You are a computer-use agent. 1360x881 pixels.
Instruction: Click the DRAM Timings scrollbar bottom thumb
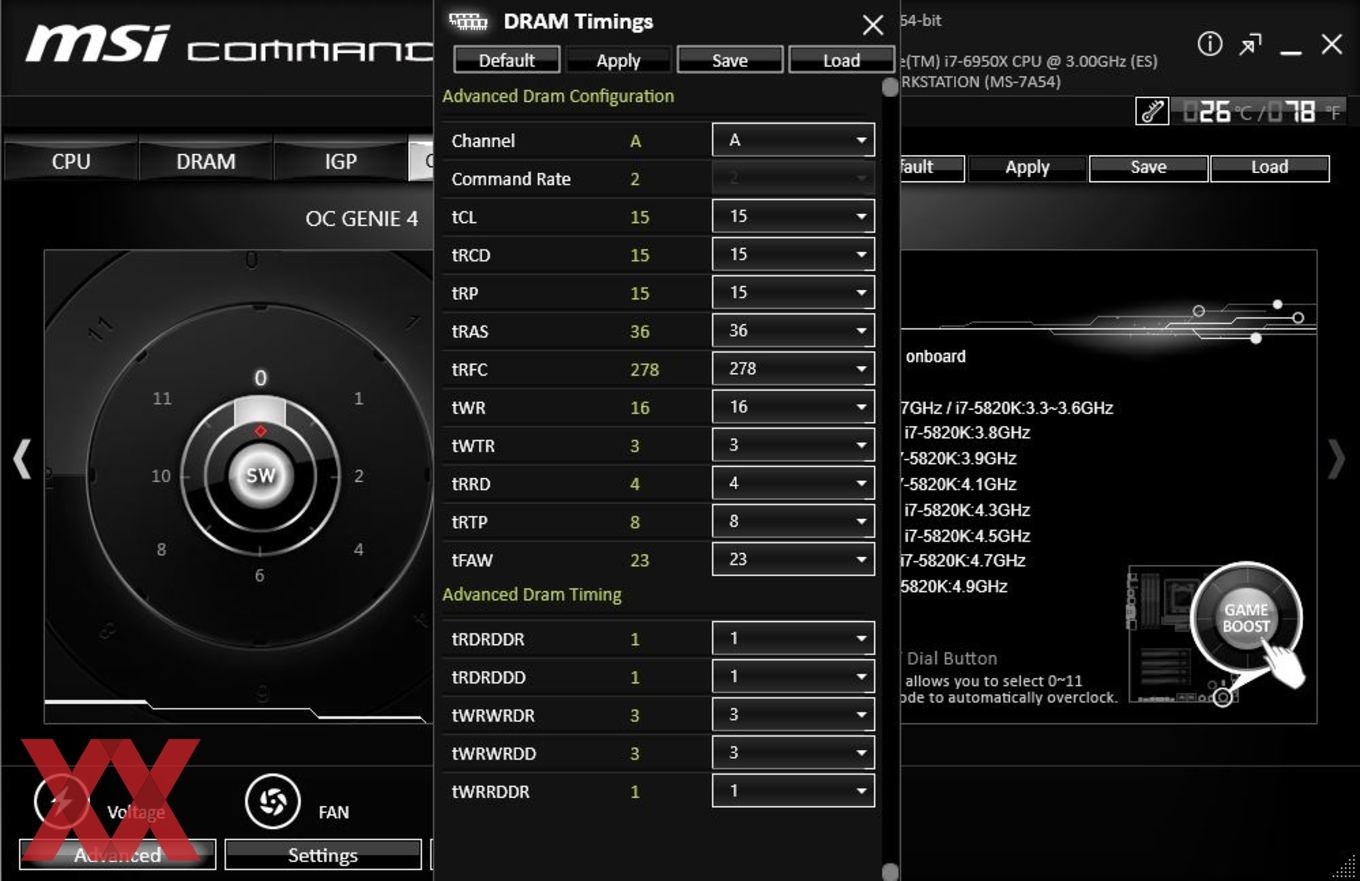tap(890, 871)
